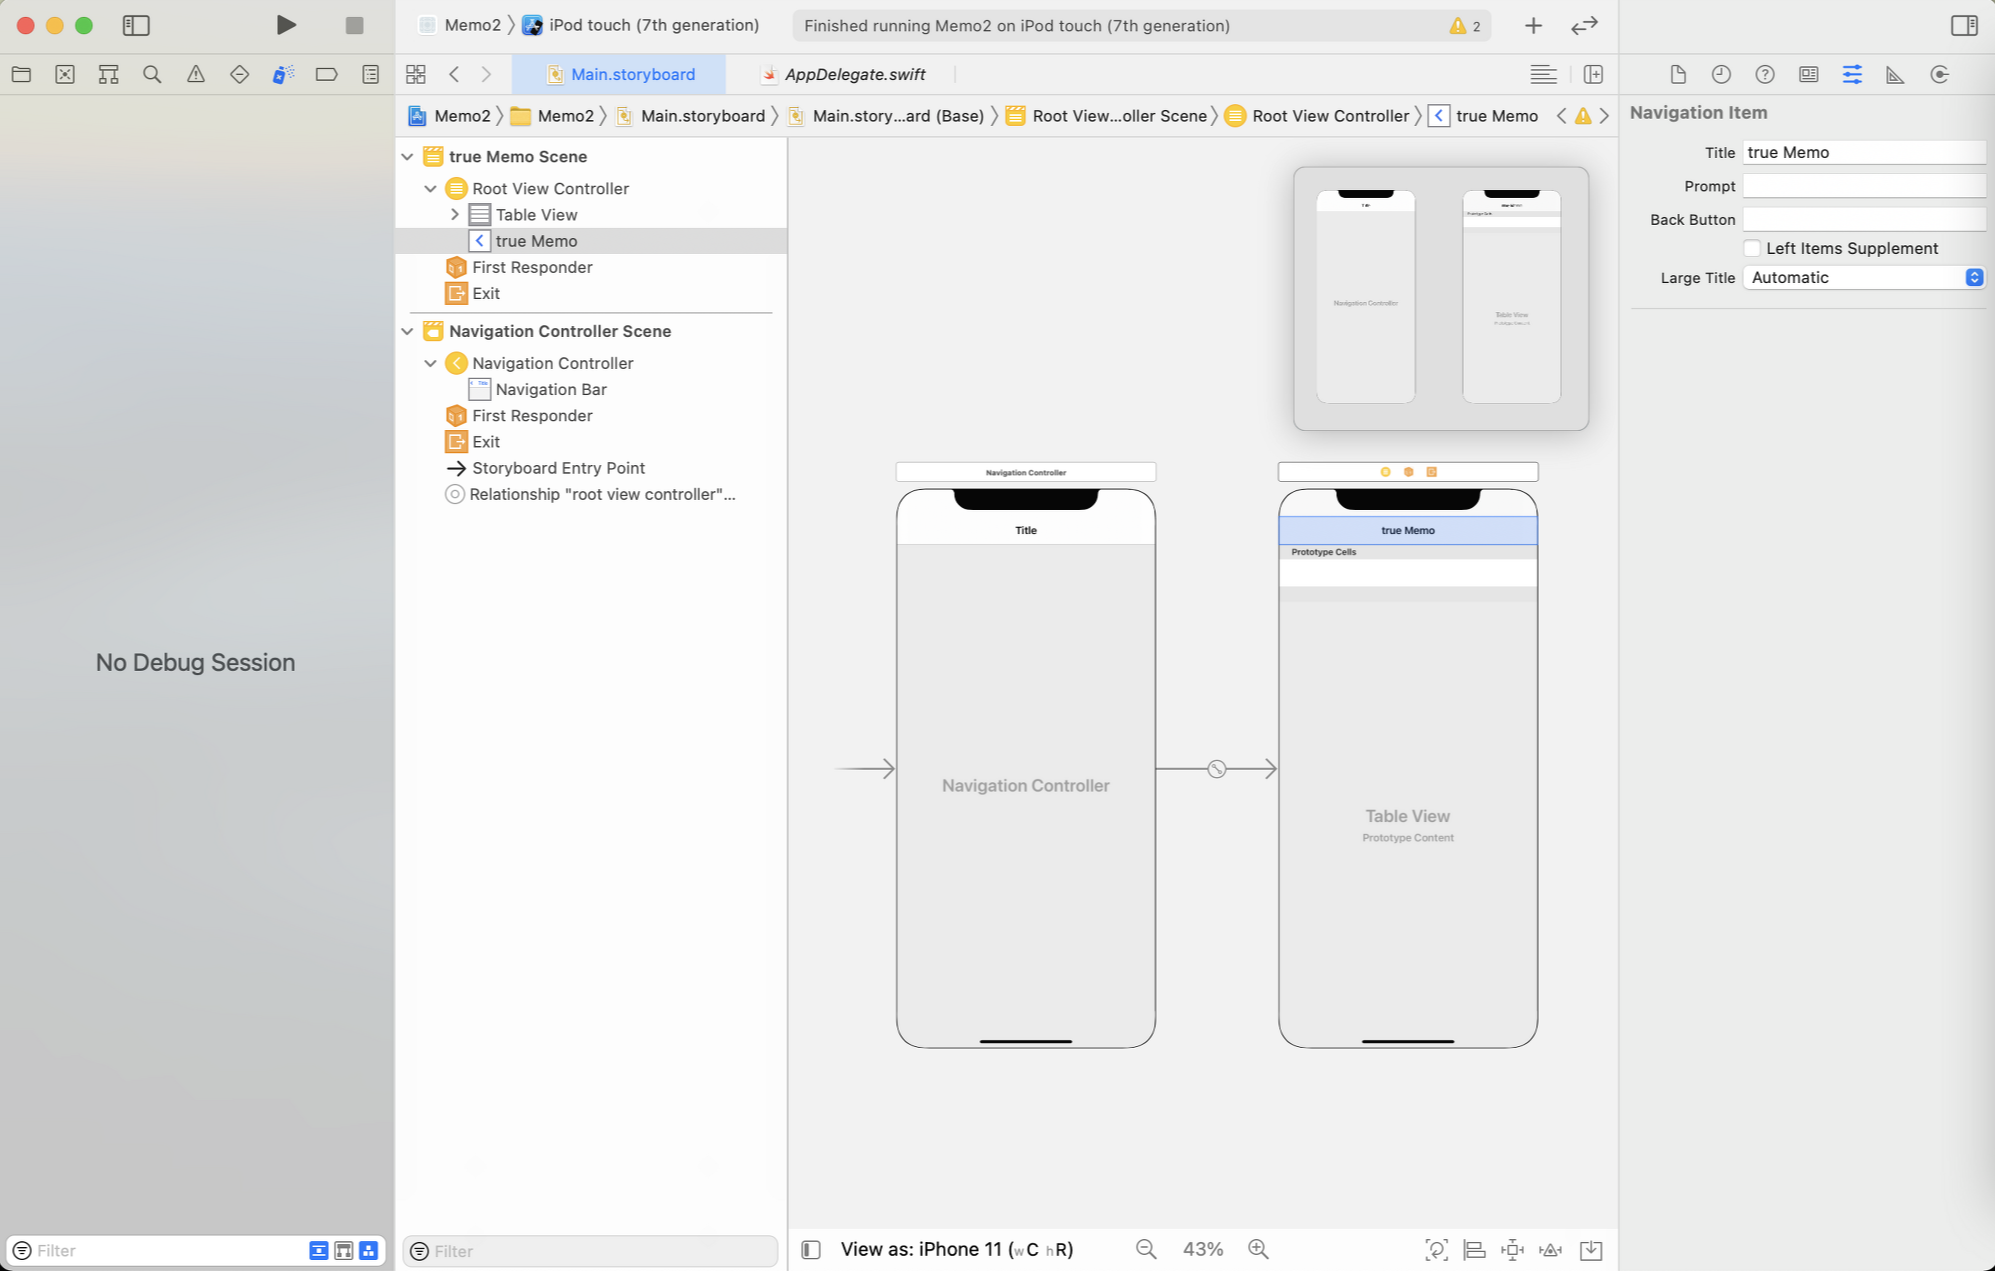
Task: Open the Find navigator magnifier icon
Action: pos(152,74)
